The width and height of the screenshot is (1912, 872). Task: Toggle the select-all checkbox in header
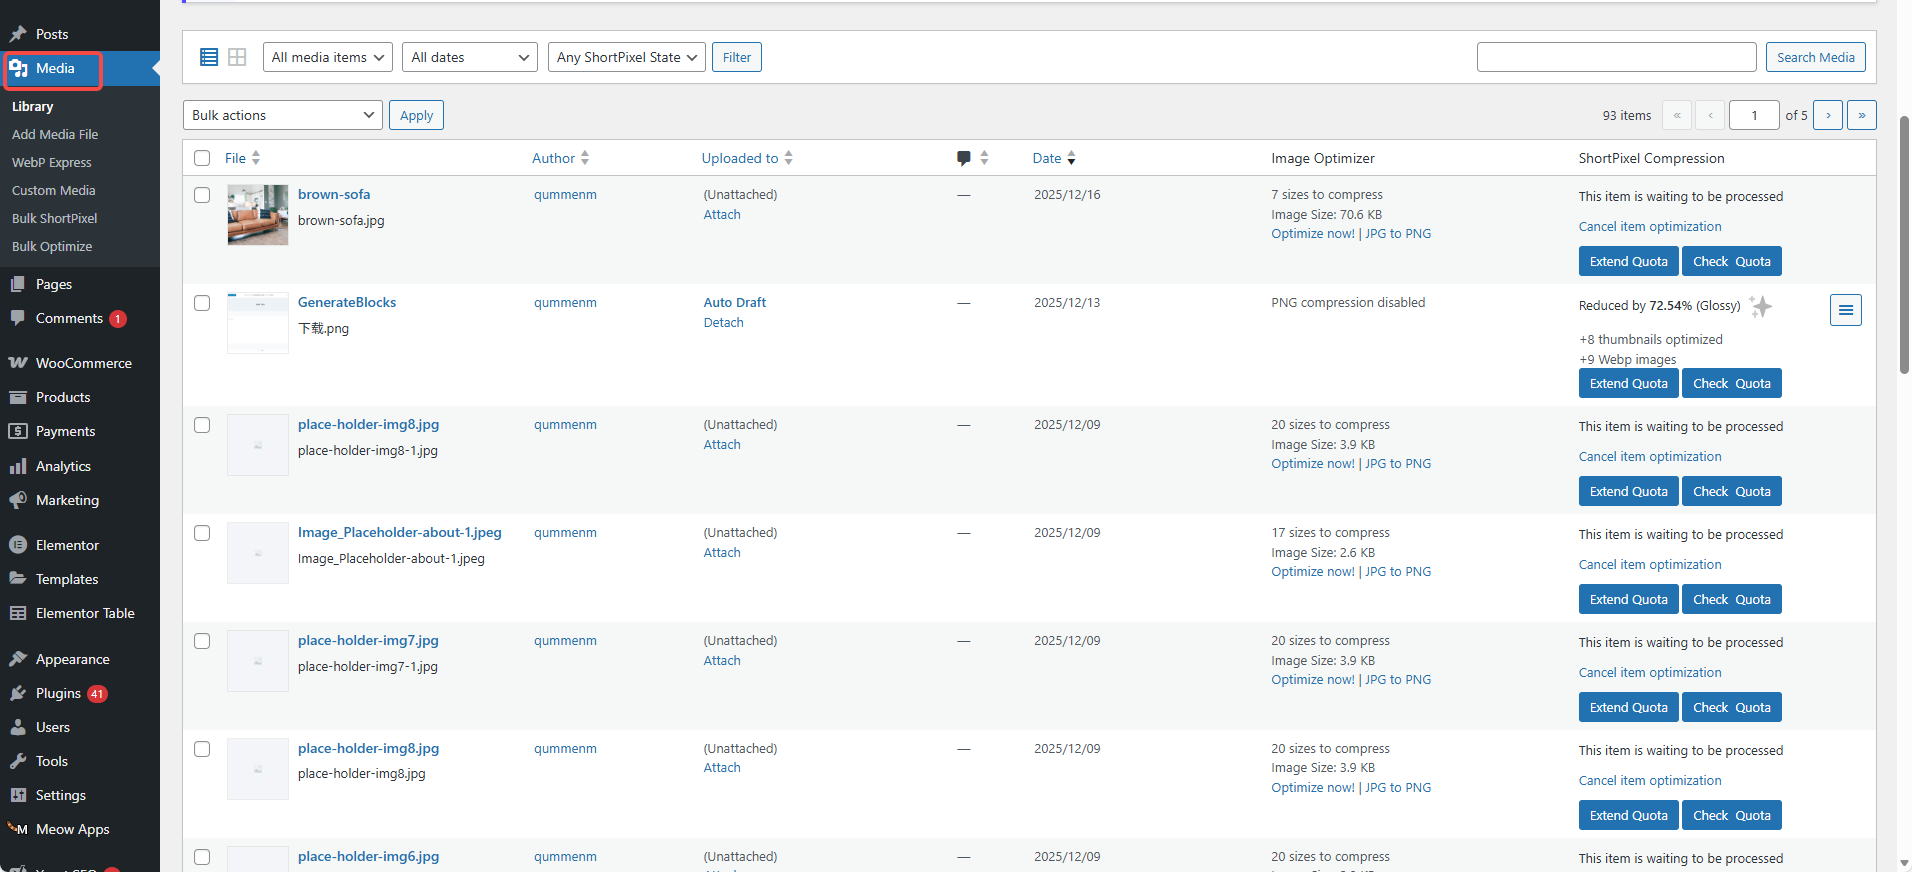202,158
